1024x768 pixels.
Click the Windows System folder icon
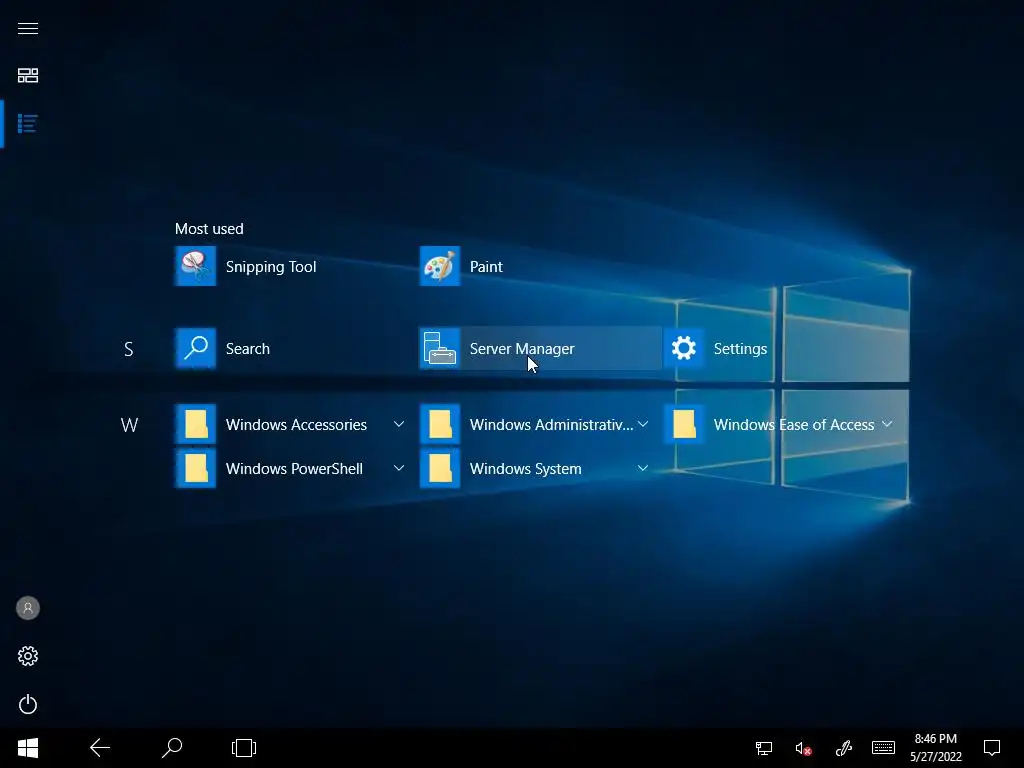(x=440, y=469)
